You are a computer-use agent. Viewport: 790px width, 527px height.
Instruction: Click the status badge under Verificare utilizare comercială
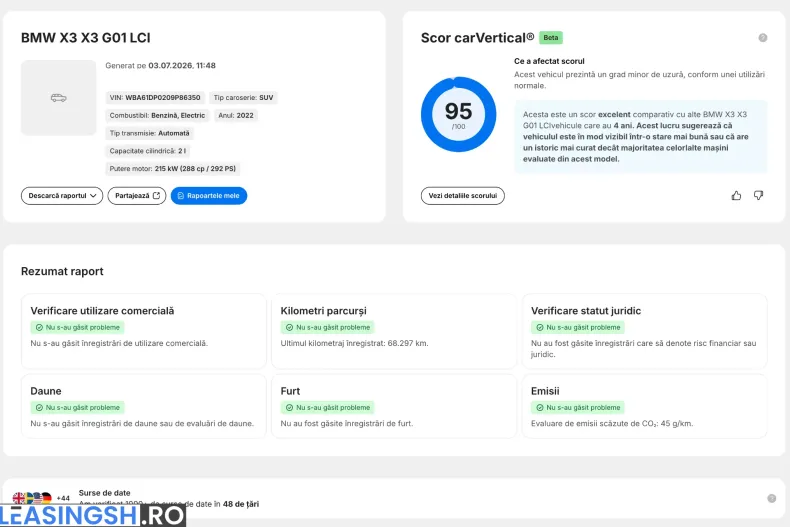pyautogui.click(x=77, y=327)
